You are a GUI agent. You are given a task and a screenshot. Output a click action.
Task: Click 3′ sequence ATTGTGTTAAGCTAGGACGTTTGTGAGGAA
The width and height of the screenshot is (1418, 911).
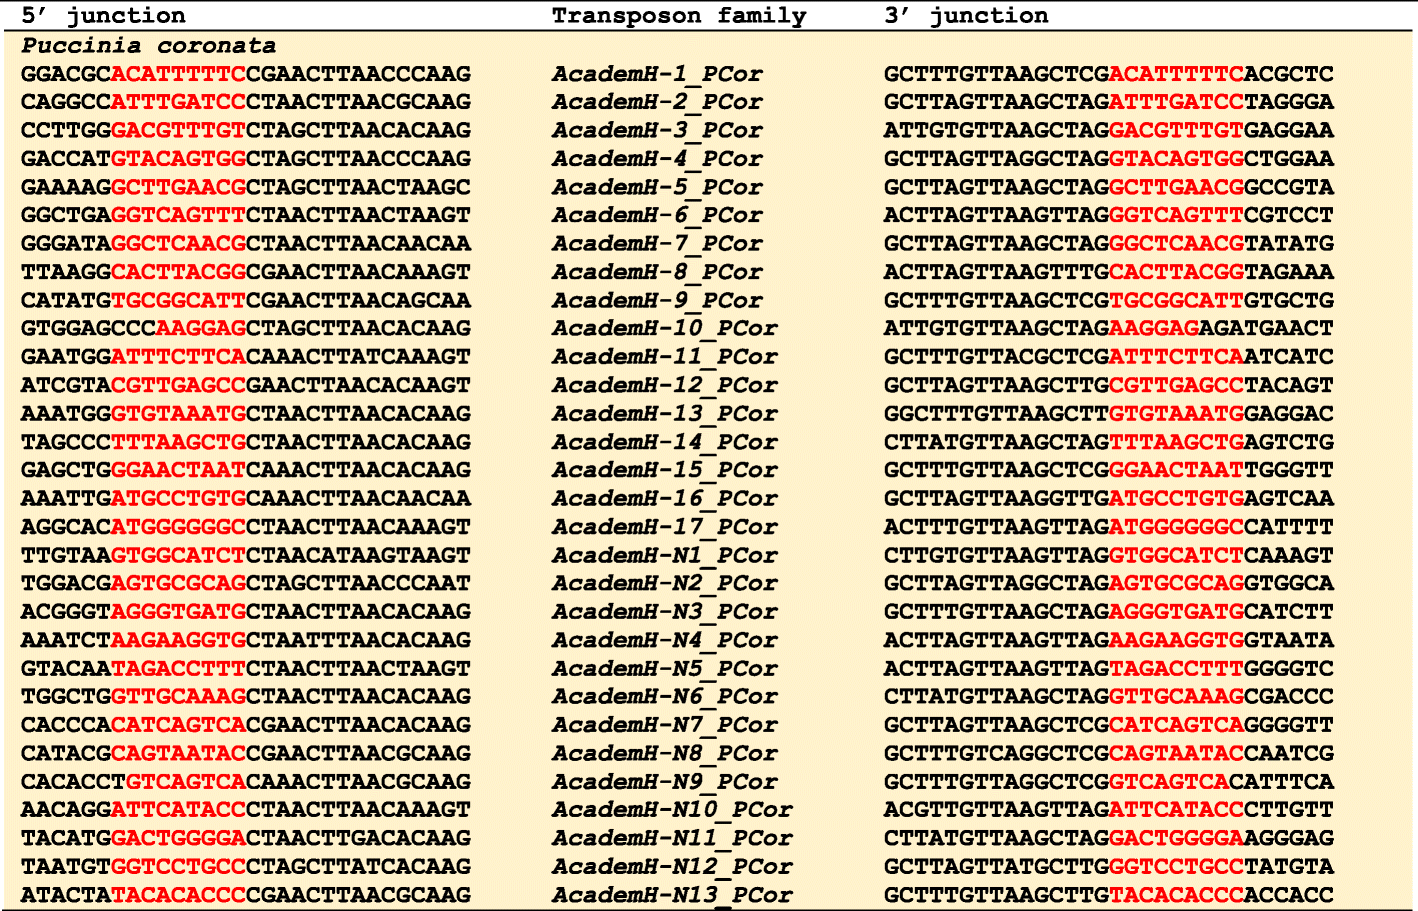pos(1109,130)
